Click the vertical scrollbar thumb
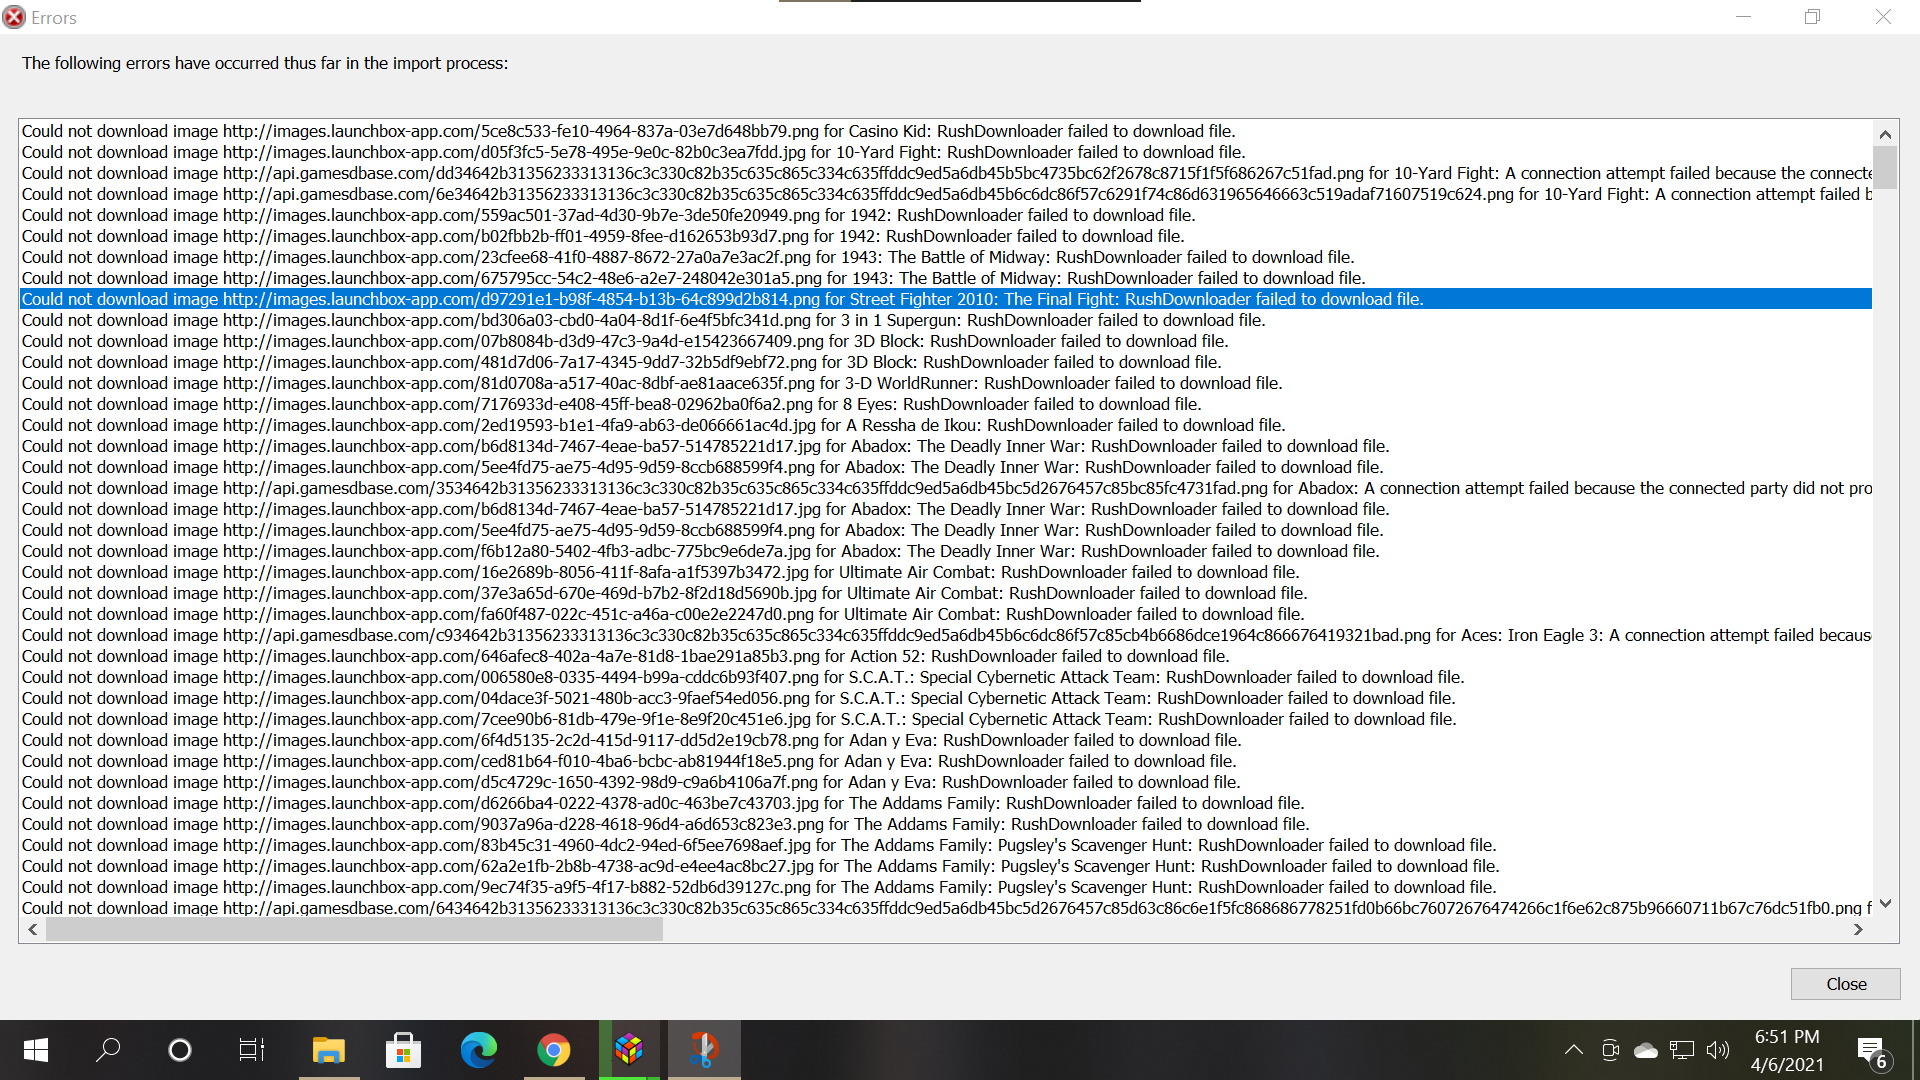This screenshot has width=1920, height=1080. coord(1885,168)
